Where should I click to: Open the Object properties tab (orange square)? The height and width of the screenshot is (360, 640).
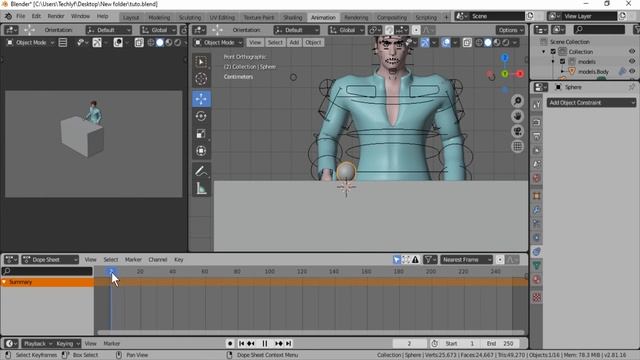point(537,196)
